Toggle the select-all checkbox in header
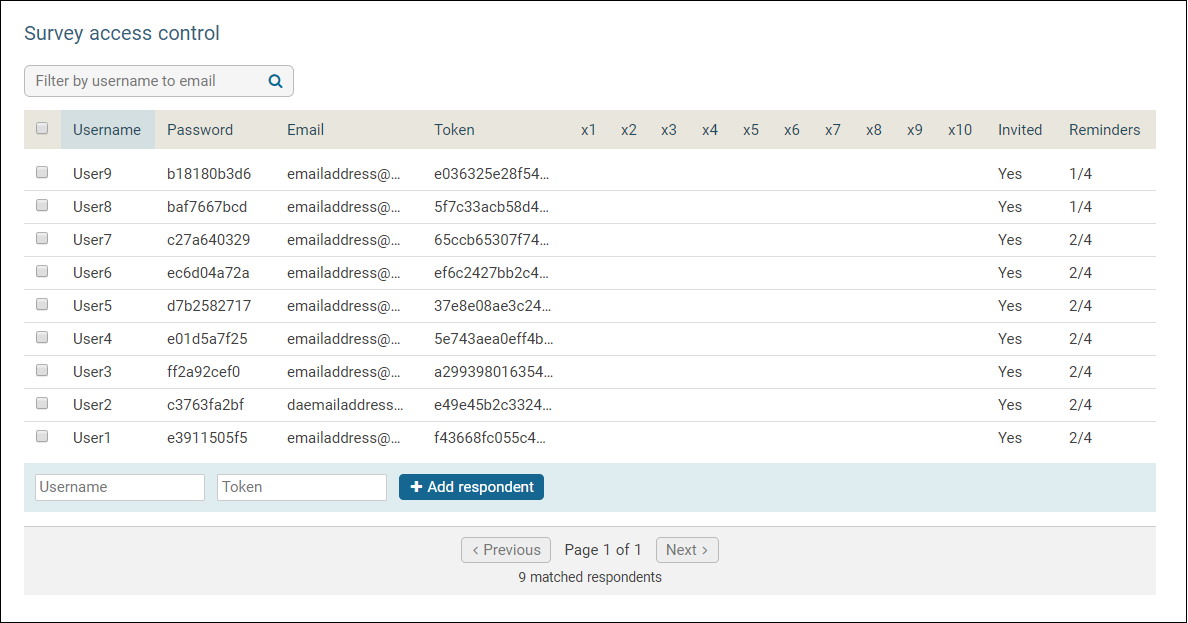 (x=42, y=128)
